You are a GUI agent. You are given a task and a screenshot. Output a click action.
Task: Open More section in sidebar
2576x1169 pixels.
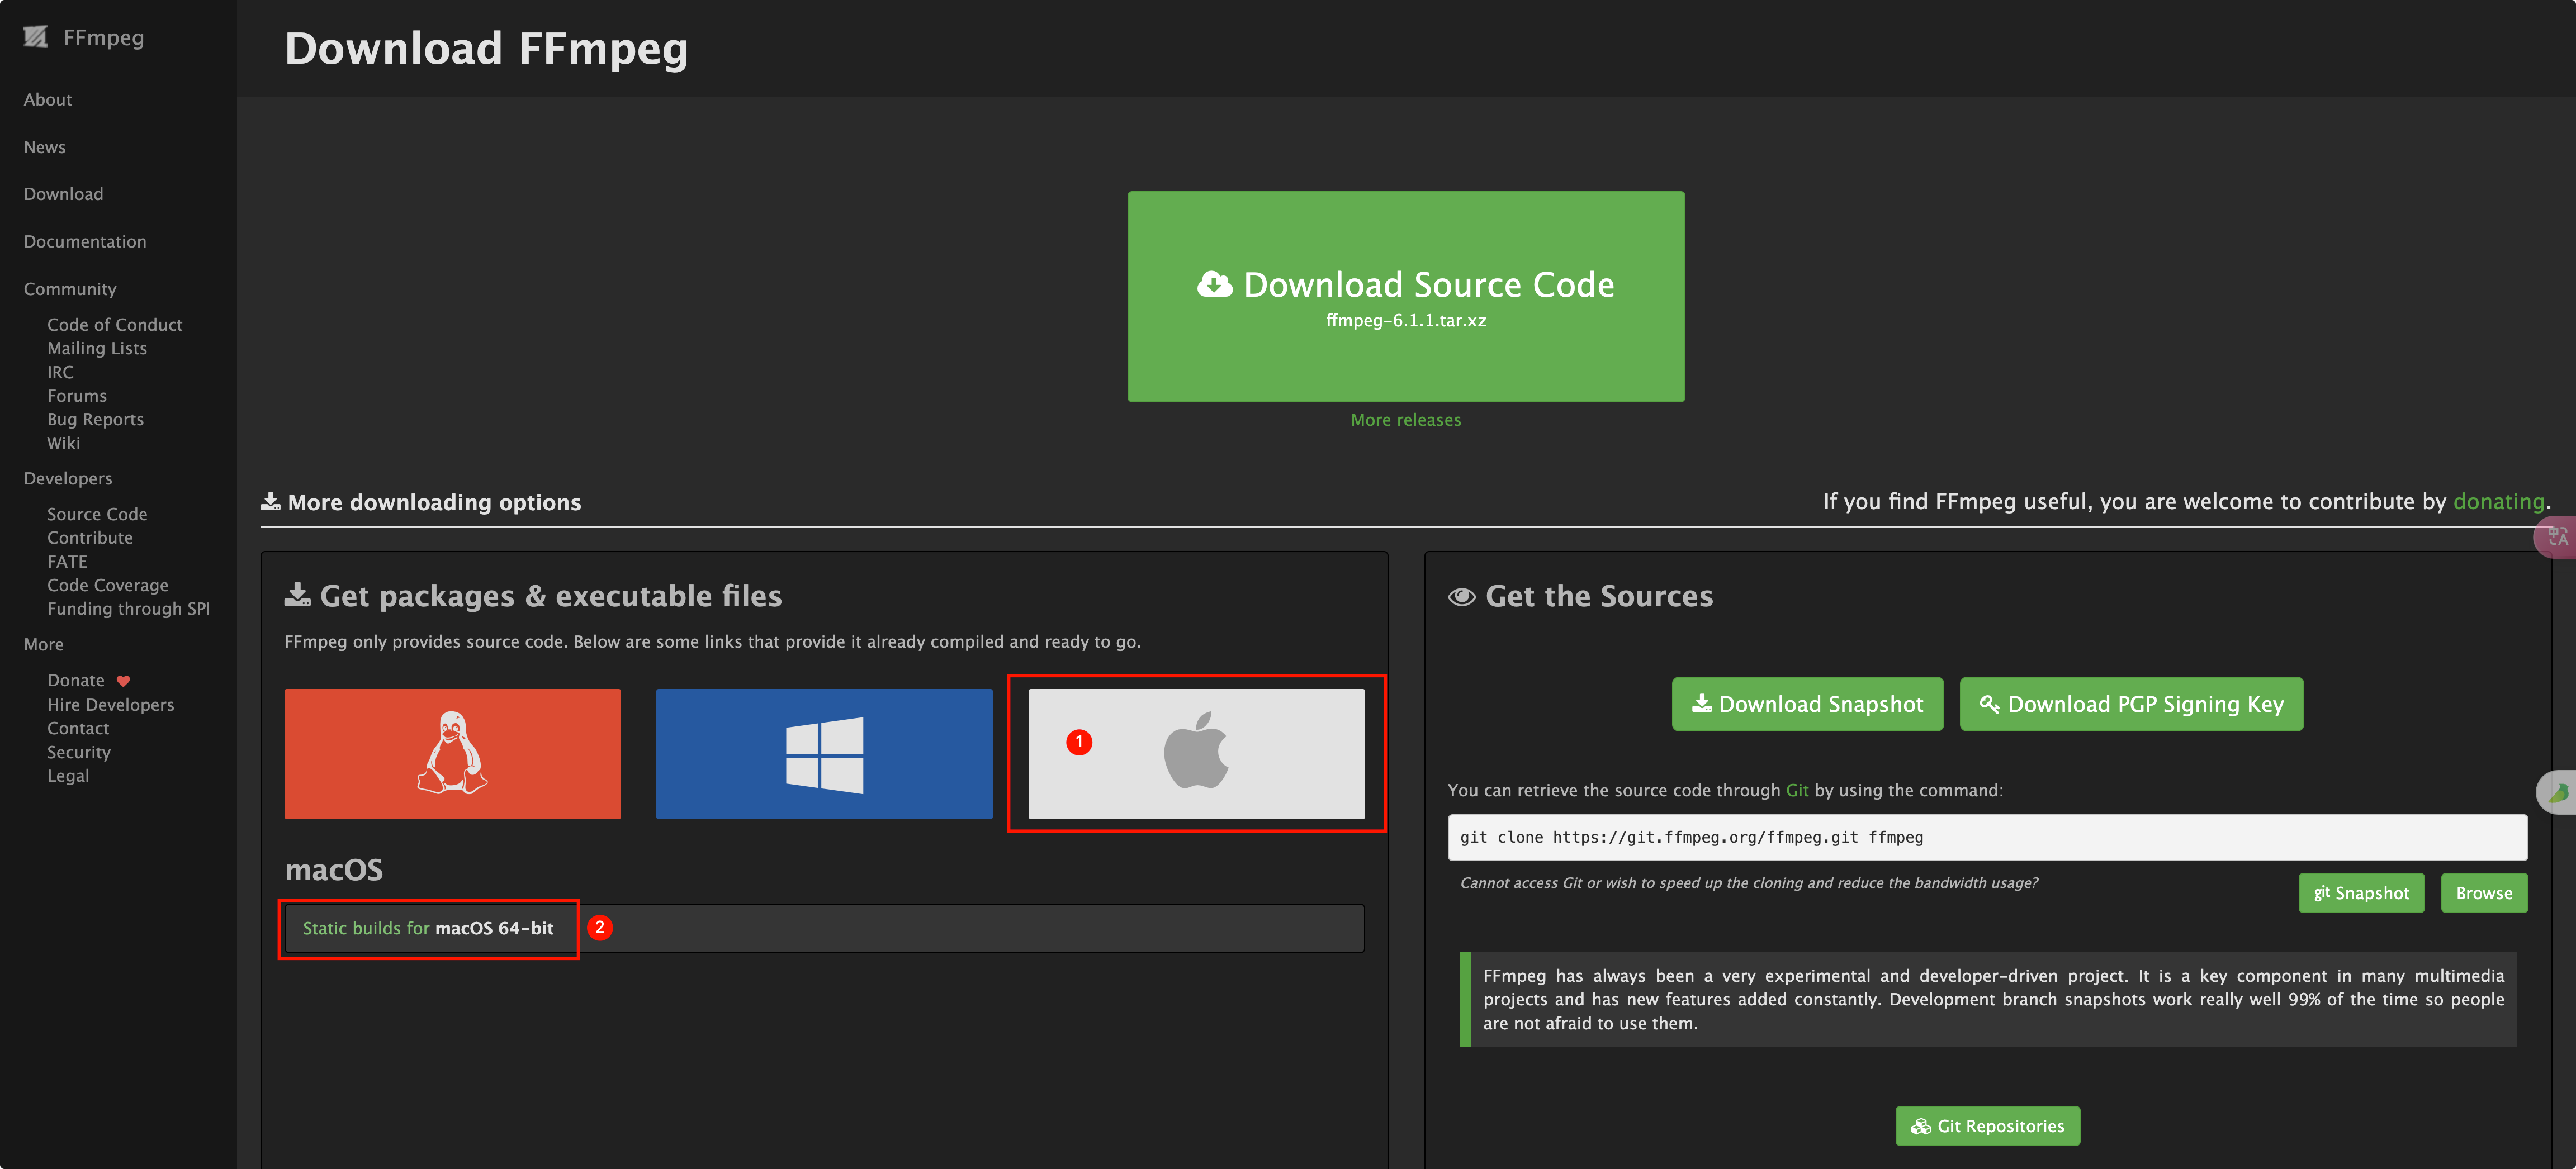click(x=44, y=644)
